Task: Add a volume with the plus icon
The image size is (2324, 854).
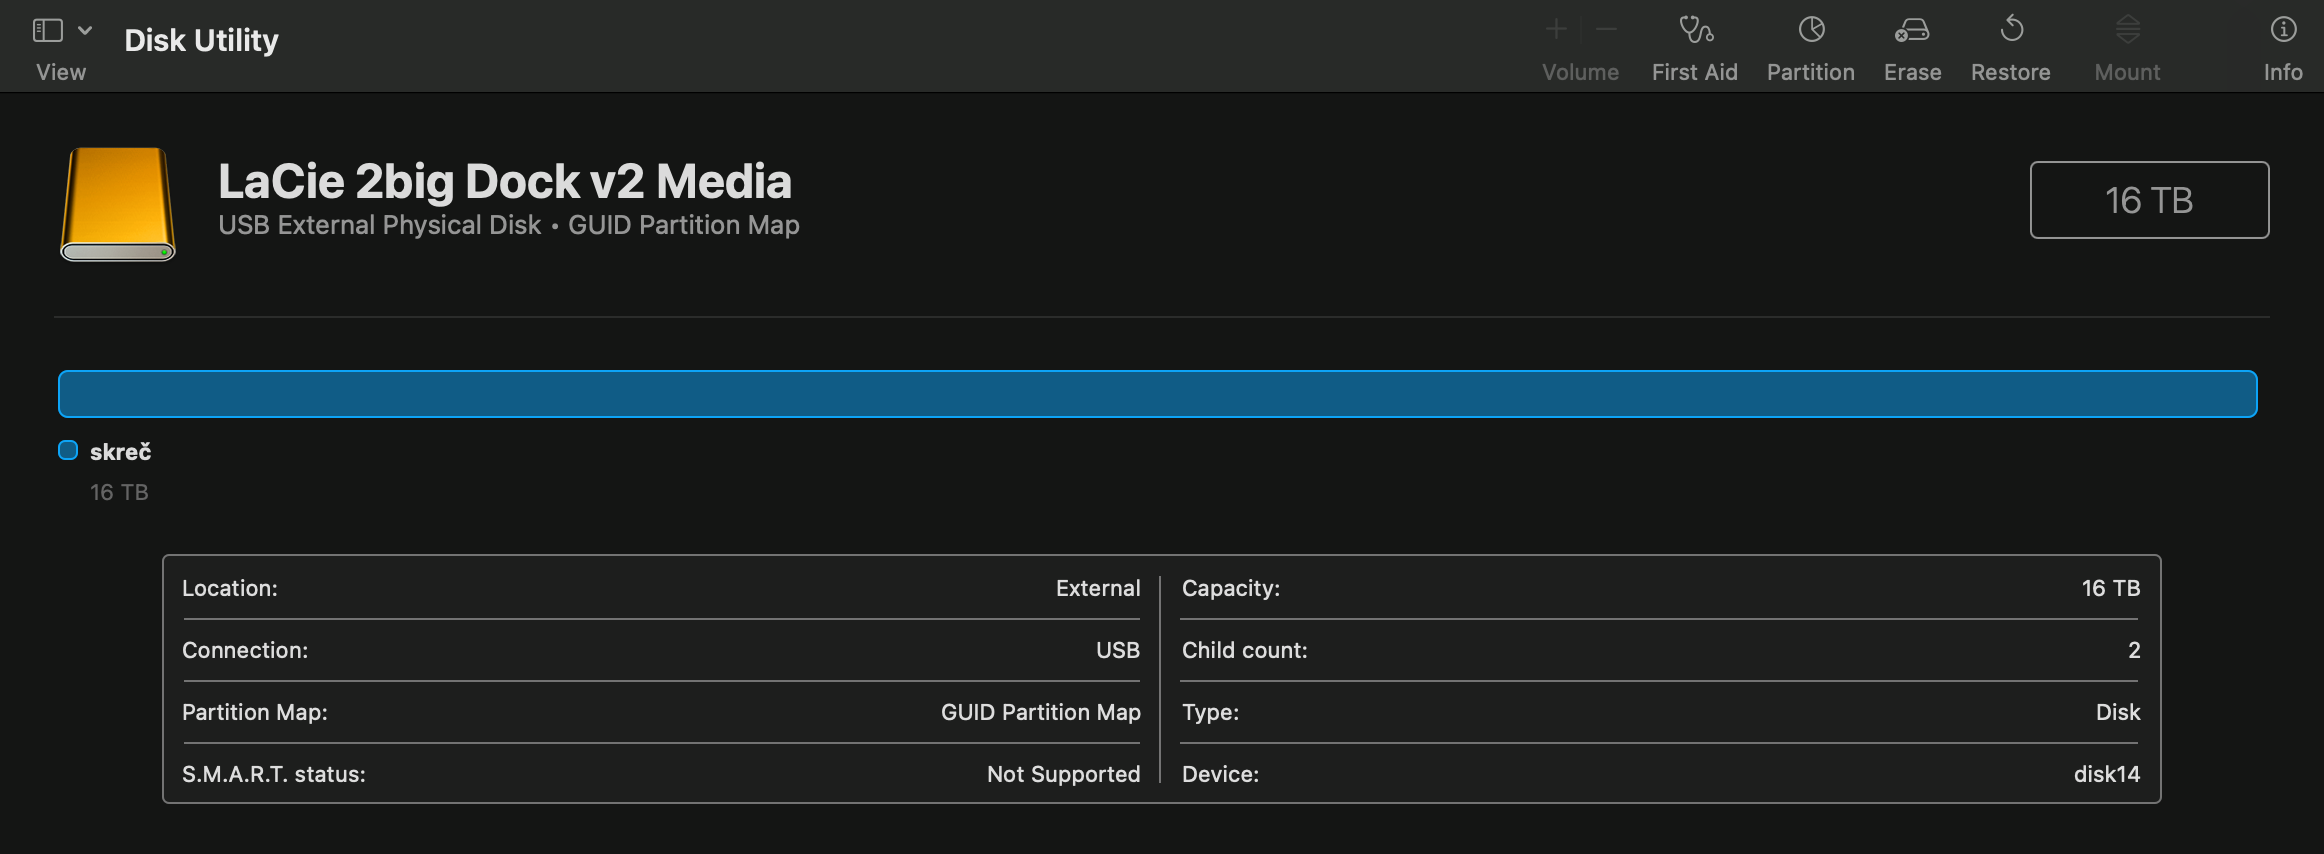Action: tap(1556, 30)
